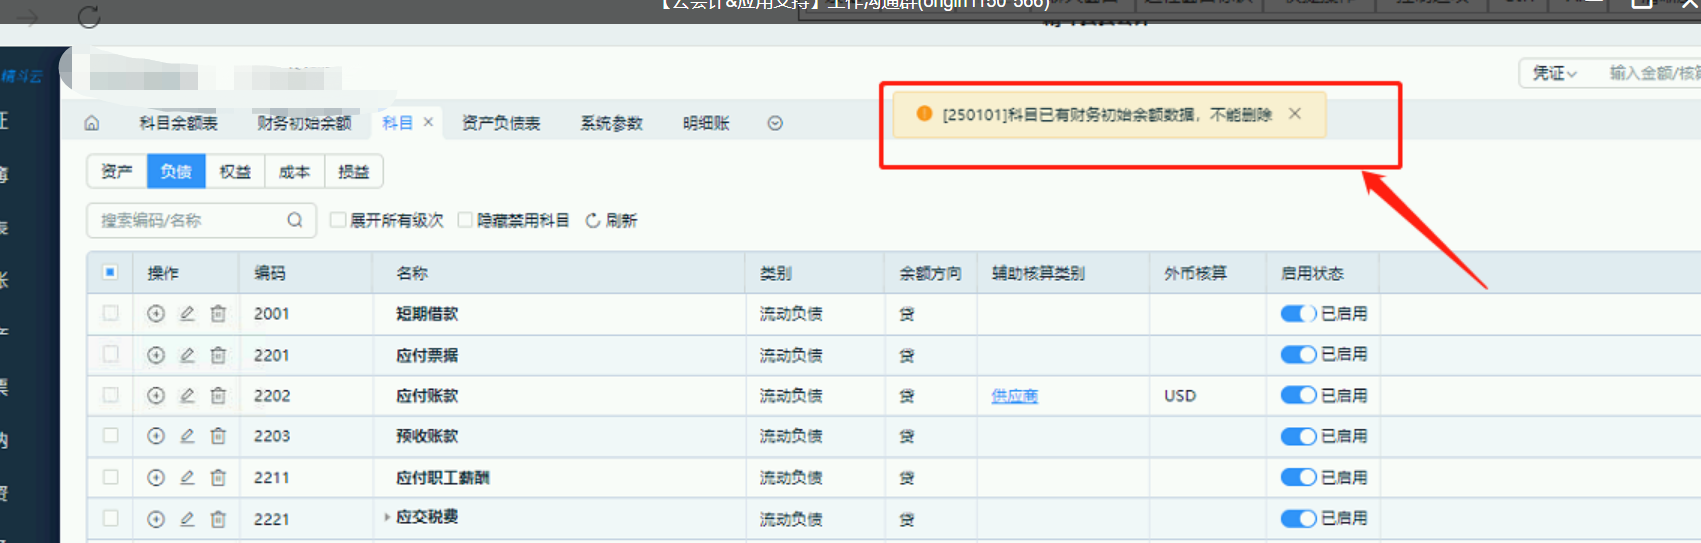Dismiss the warning notification with X icon
The height and width of the screenshot is (543, 1701).
[1295, 114]
